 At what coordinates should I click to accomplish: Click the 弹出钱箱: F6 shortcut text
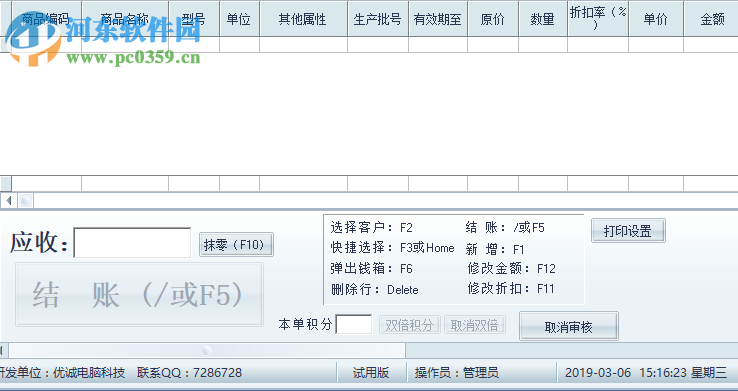371,269
